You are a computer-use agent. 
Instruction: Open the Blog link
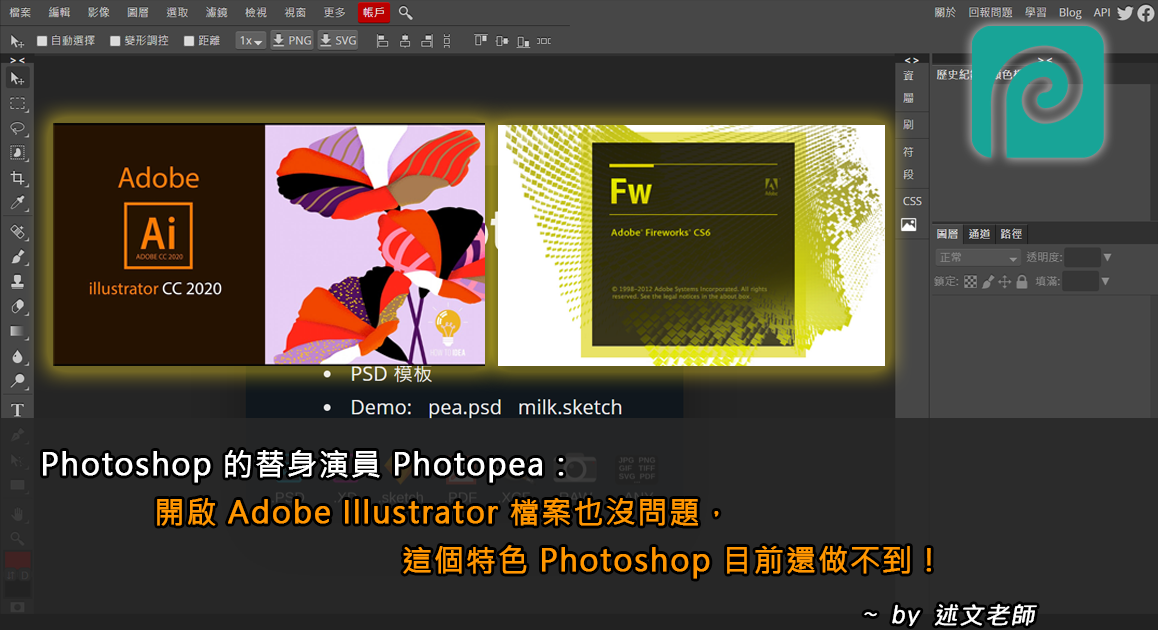[x=1070, y=13]
